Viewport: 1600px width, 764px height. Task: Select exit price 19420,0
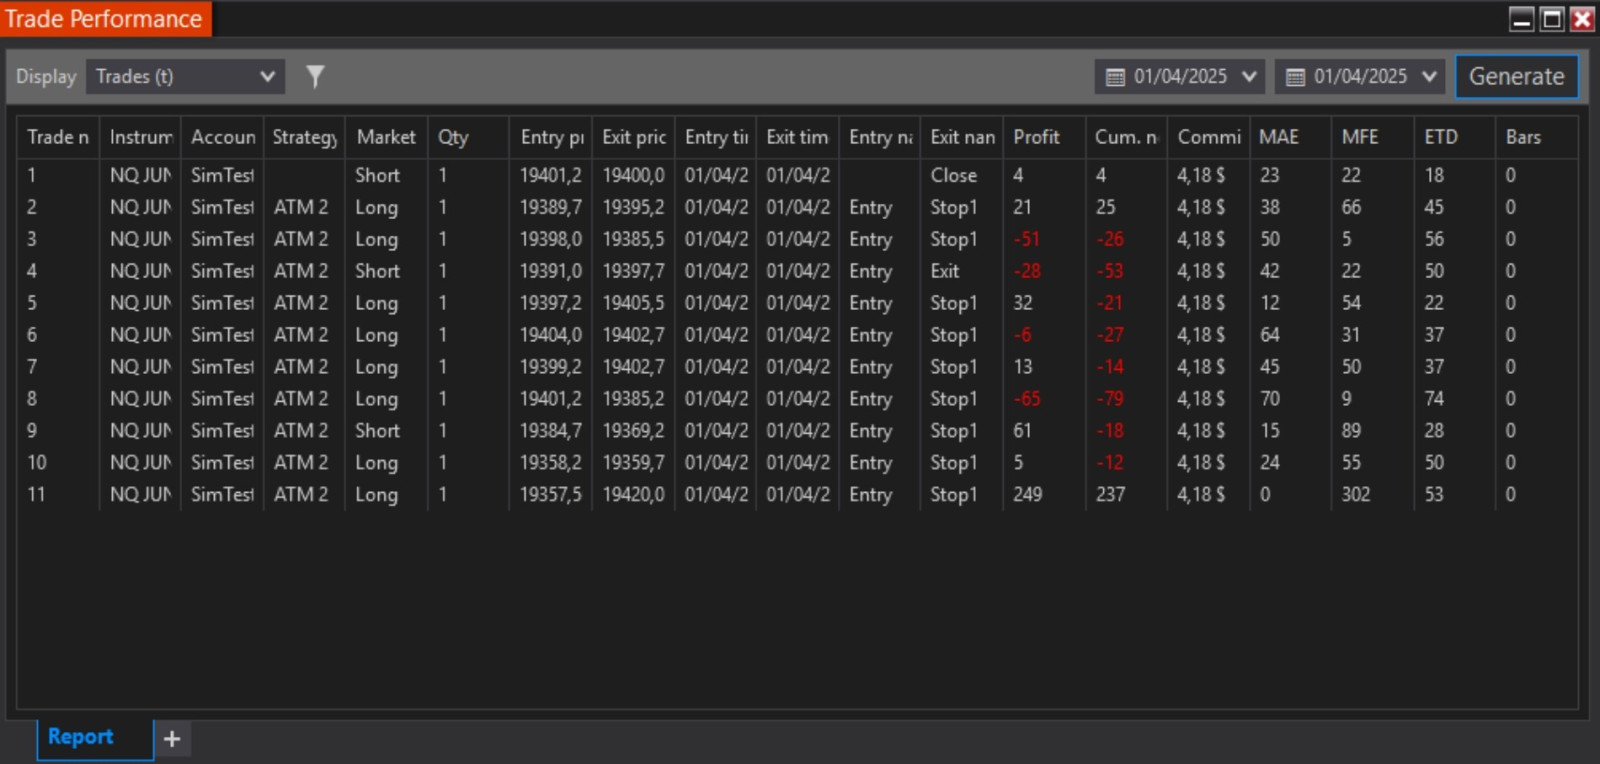pos(633,495)
